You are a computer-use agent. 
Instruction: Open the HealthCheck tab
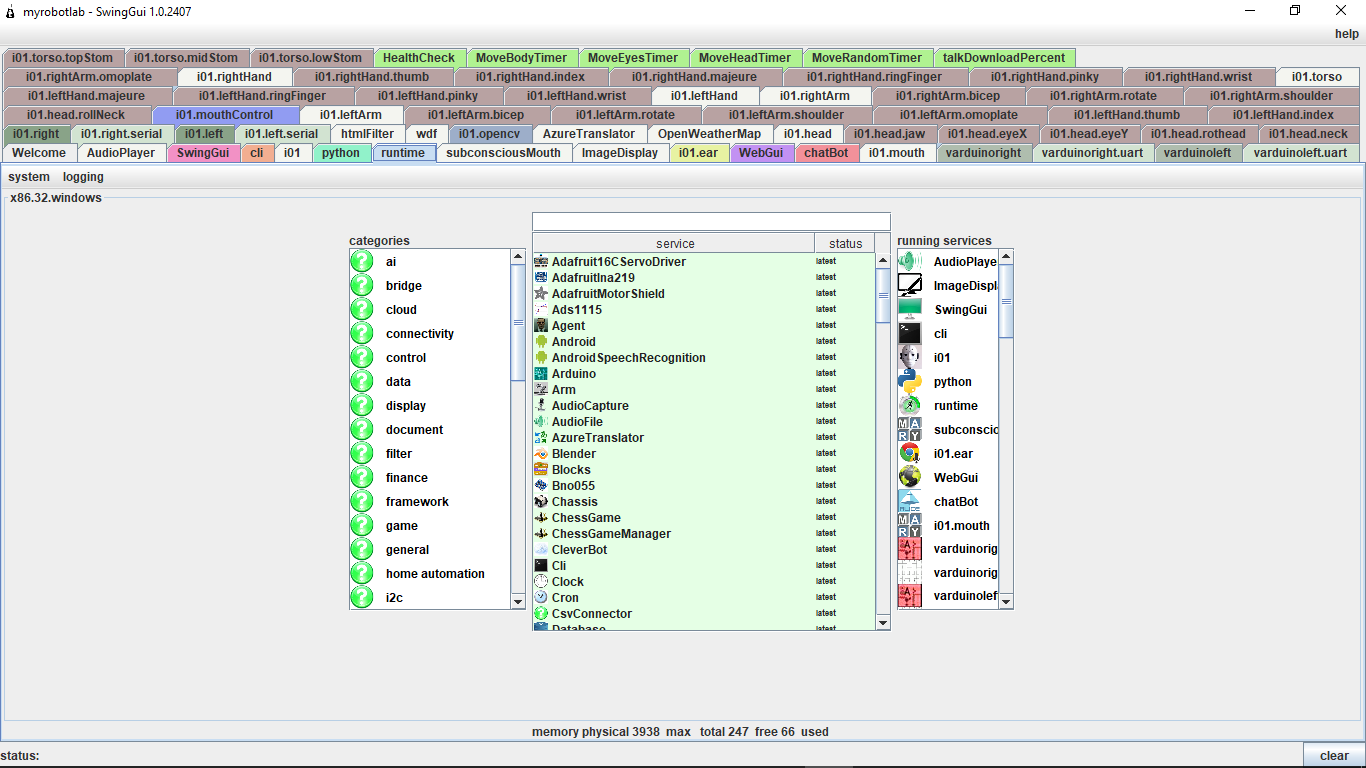(x=419, y=58)
